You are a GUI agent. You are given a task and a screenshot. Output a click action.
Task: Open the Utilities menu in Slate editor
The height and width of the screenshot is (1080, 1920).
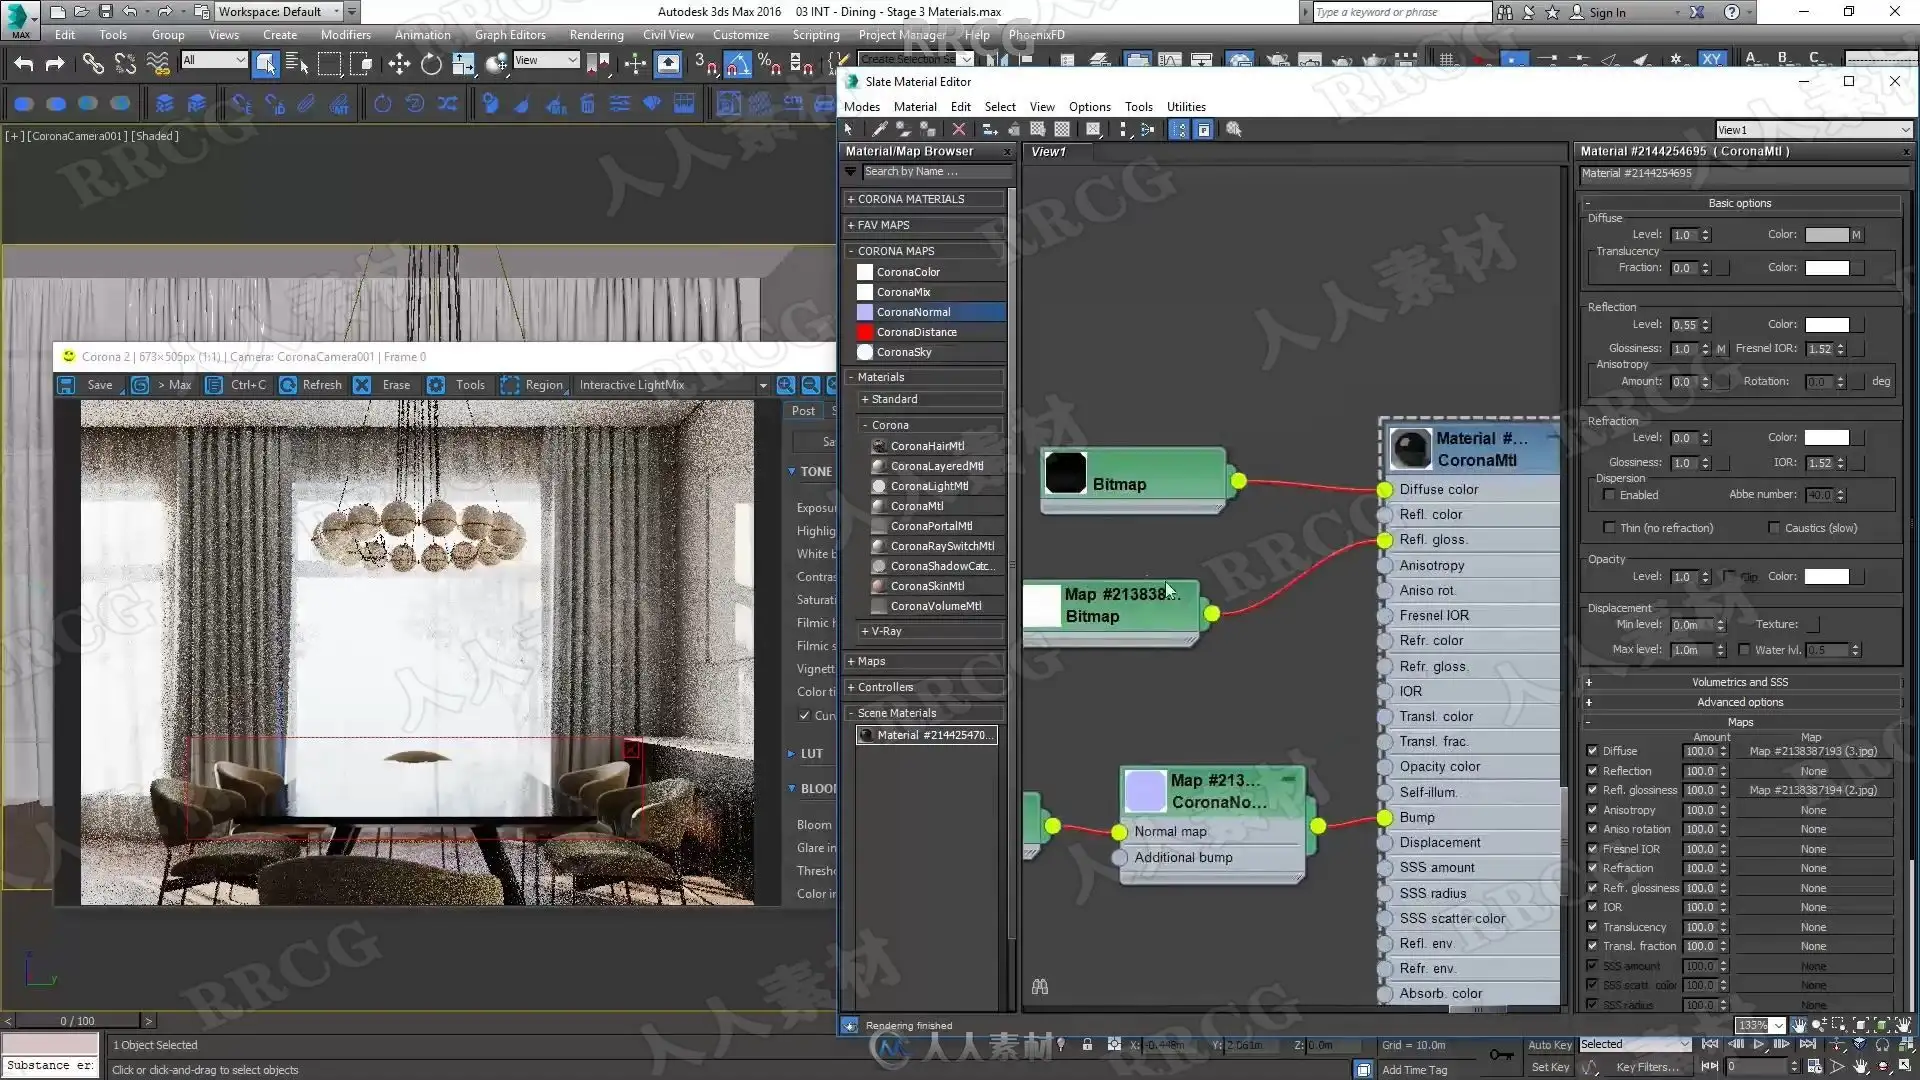[x=1186, y=107]
